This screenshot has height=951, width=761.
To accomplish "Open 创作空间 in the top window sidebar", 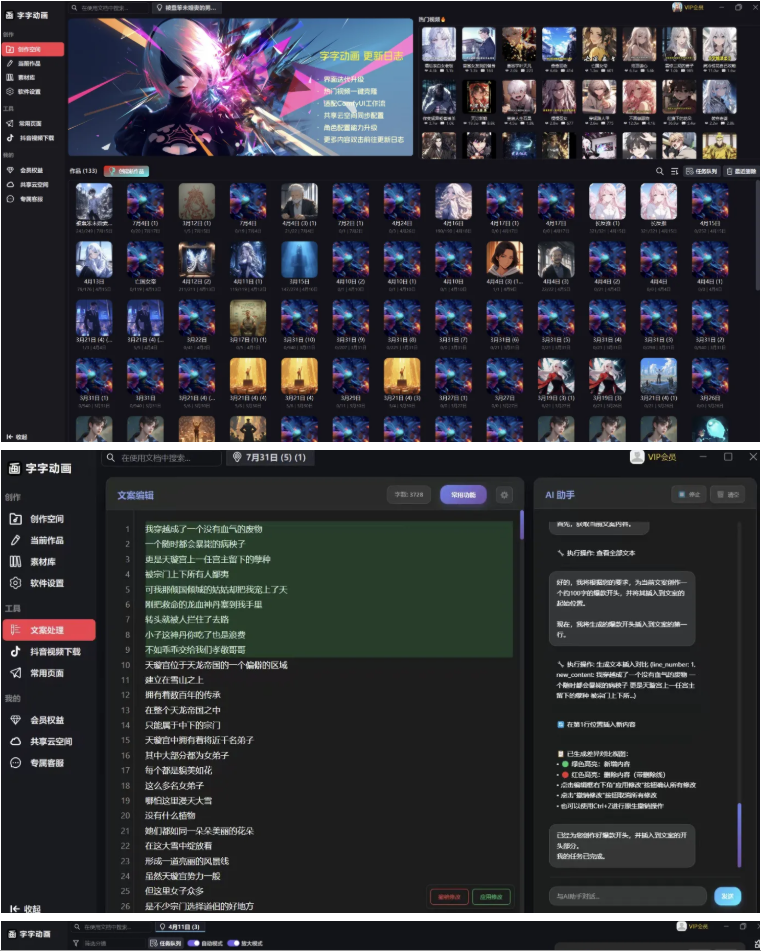I will (x=33, y=49).
